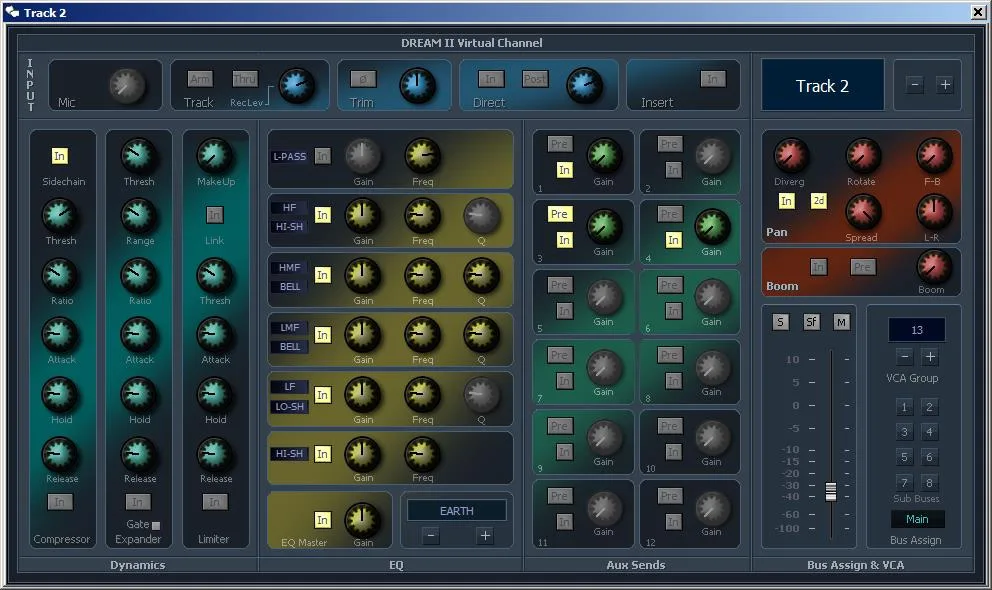
Task: Assign to Sub Bus 7
Action: pyautogui.click(x=904, y=482)
